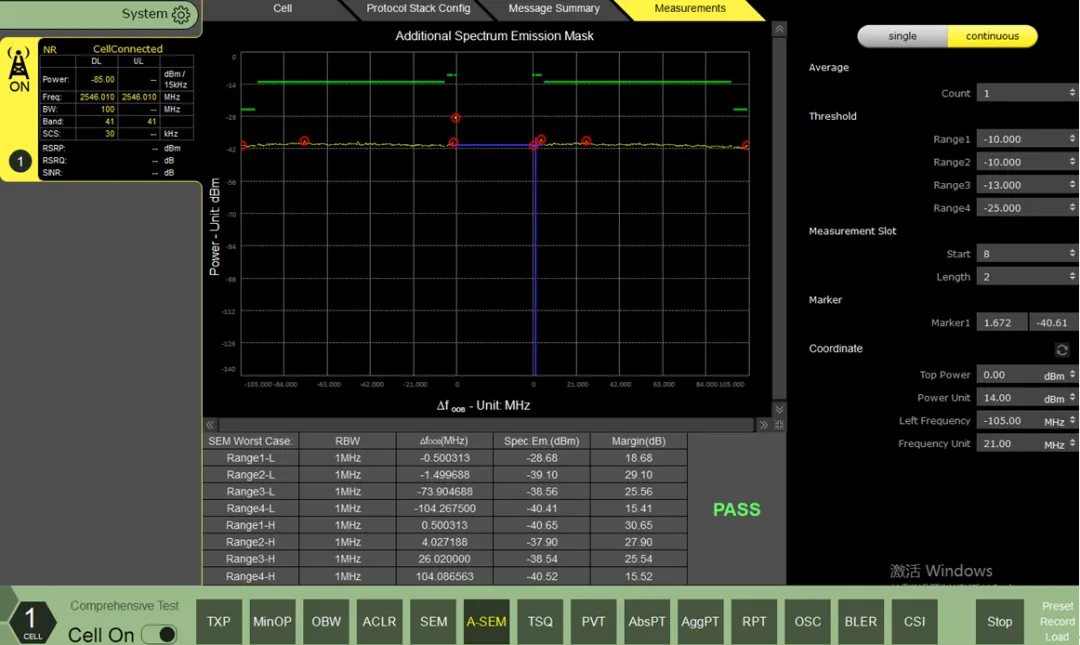This screenshot has height=645, width=1080.
Task: Select the Range4-H table row
Action: pyautogui.click(x=445, y=576)
